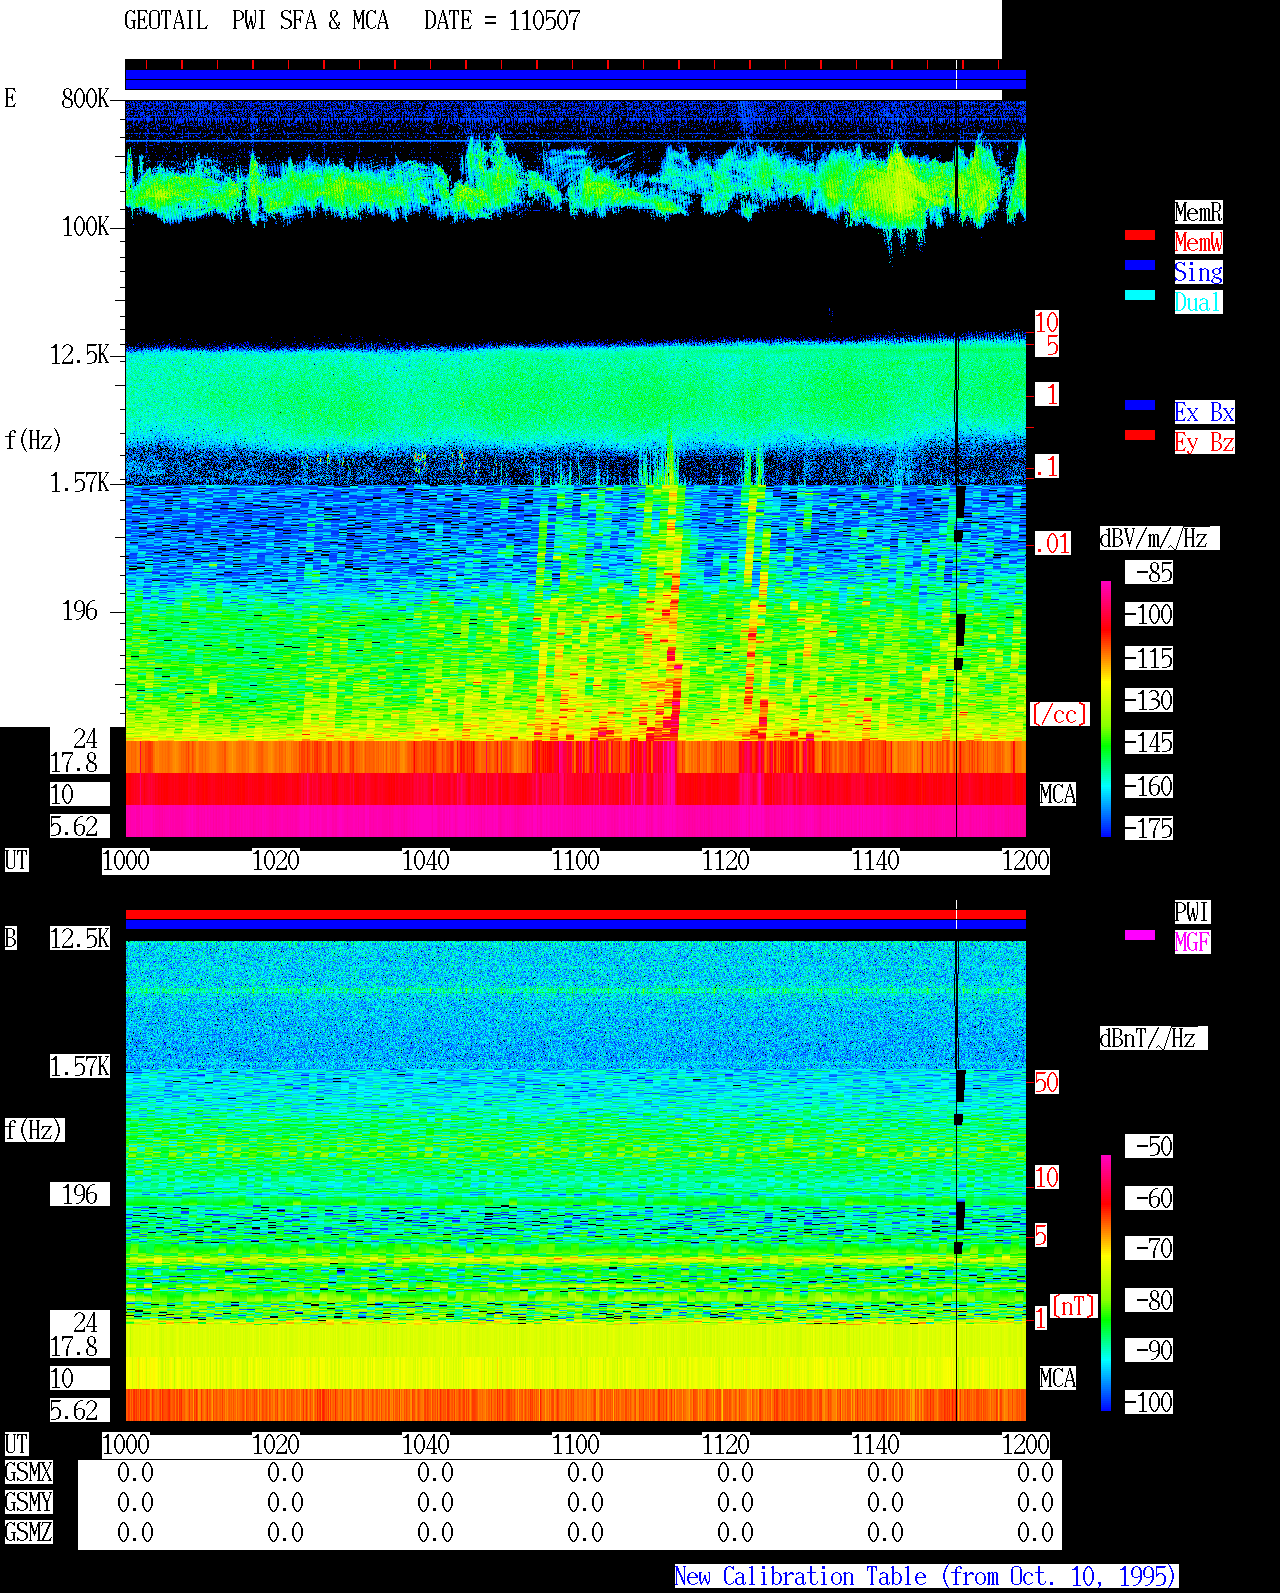Click the MGF legend label

point(1192,942)
